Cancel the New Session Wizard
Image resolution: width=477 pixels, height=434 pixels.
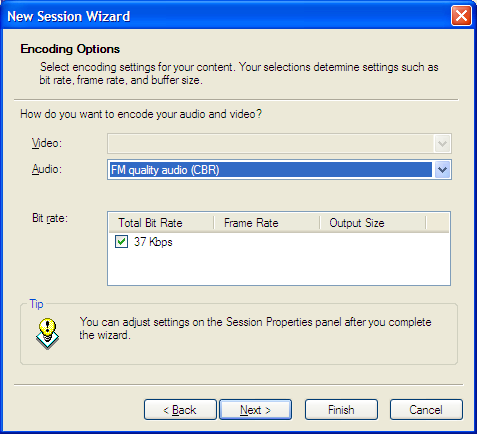point(426,410)
